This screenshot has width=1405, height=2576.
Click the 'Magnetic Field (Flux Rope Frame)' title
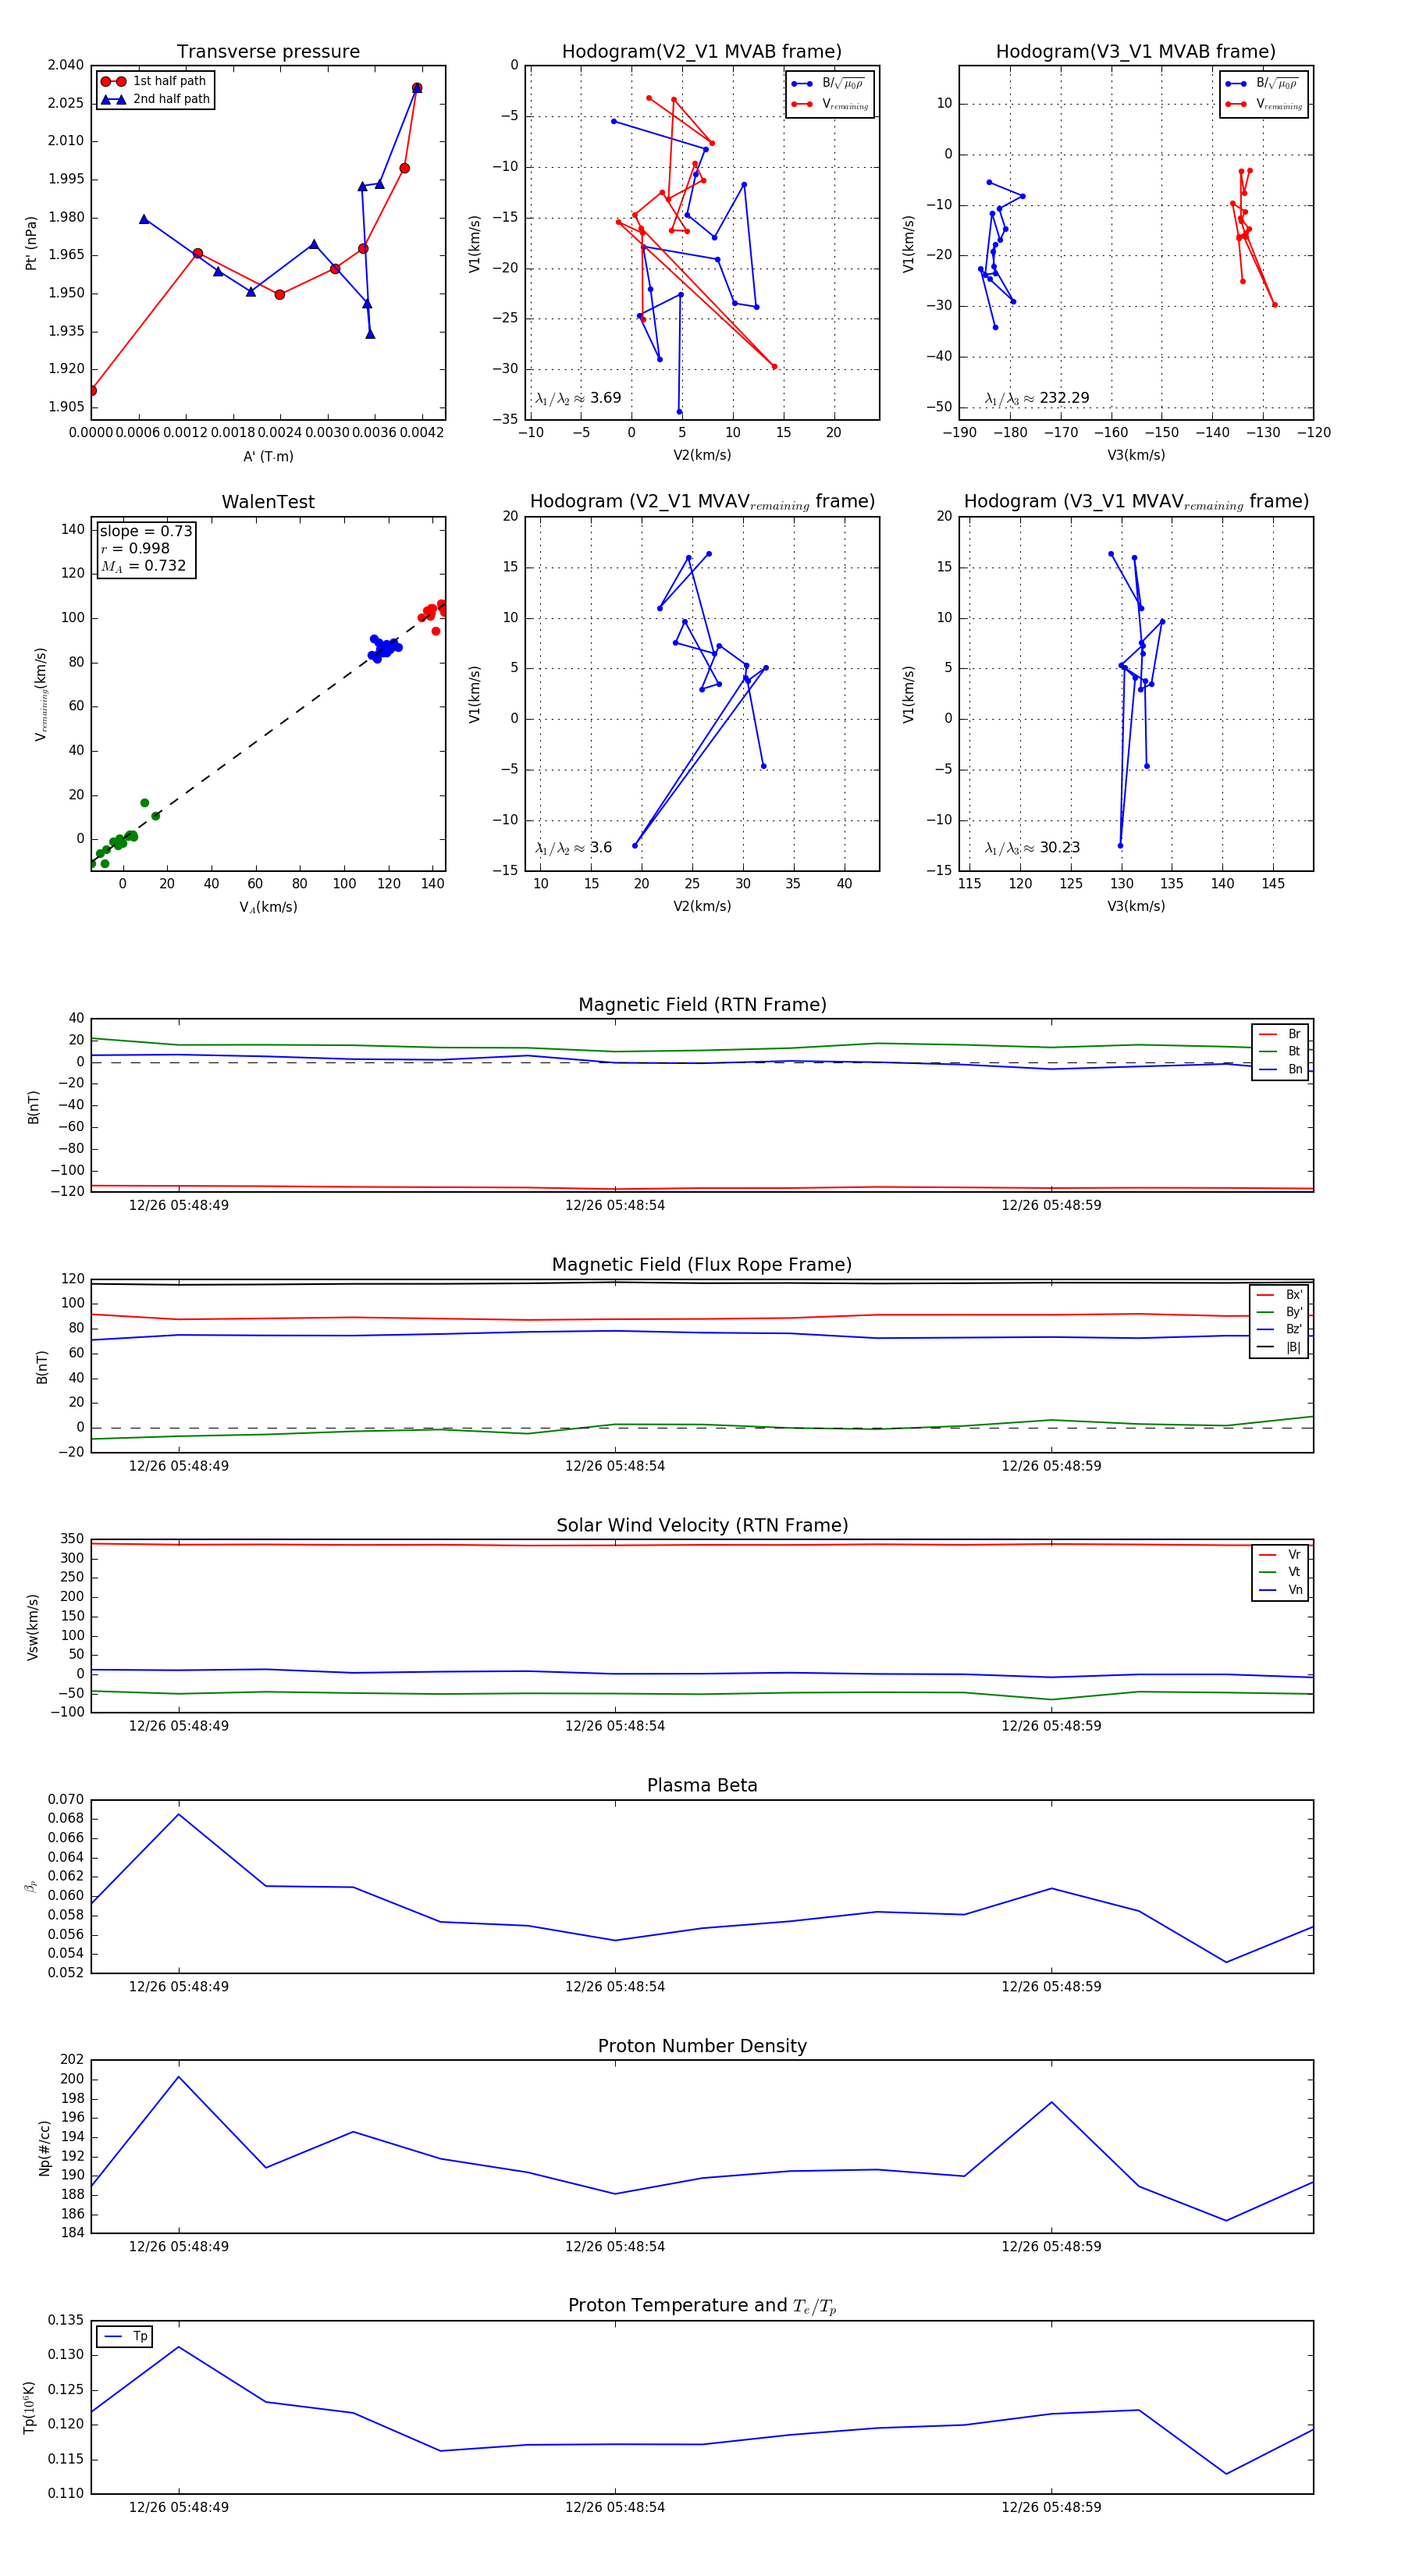[x=702, y=1265]
